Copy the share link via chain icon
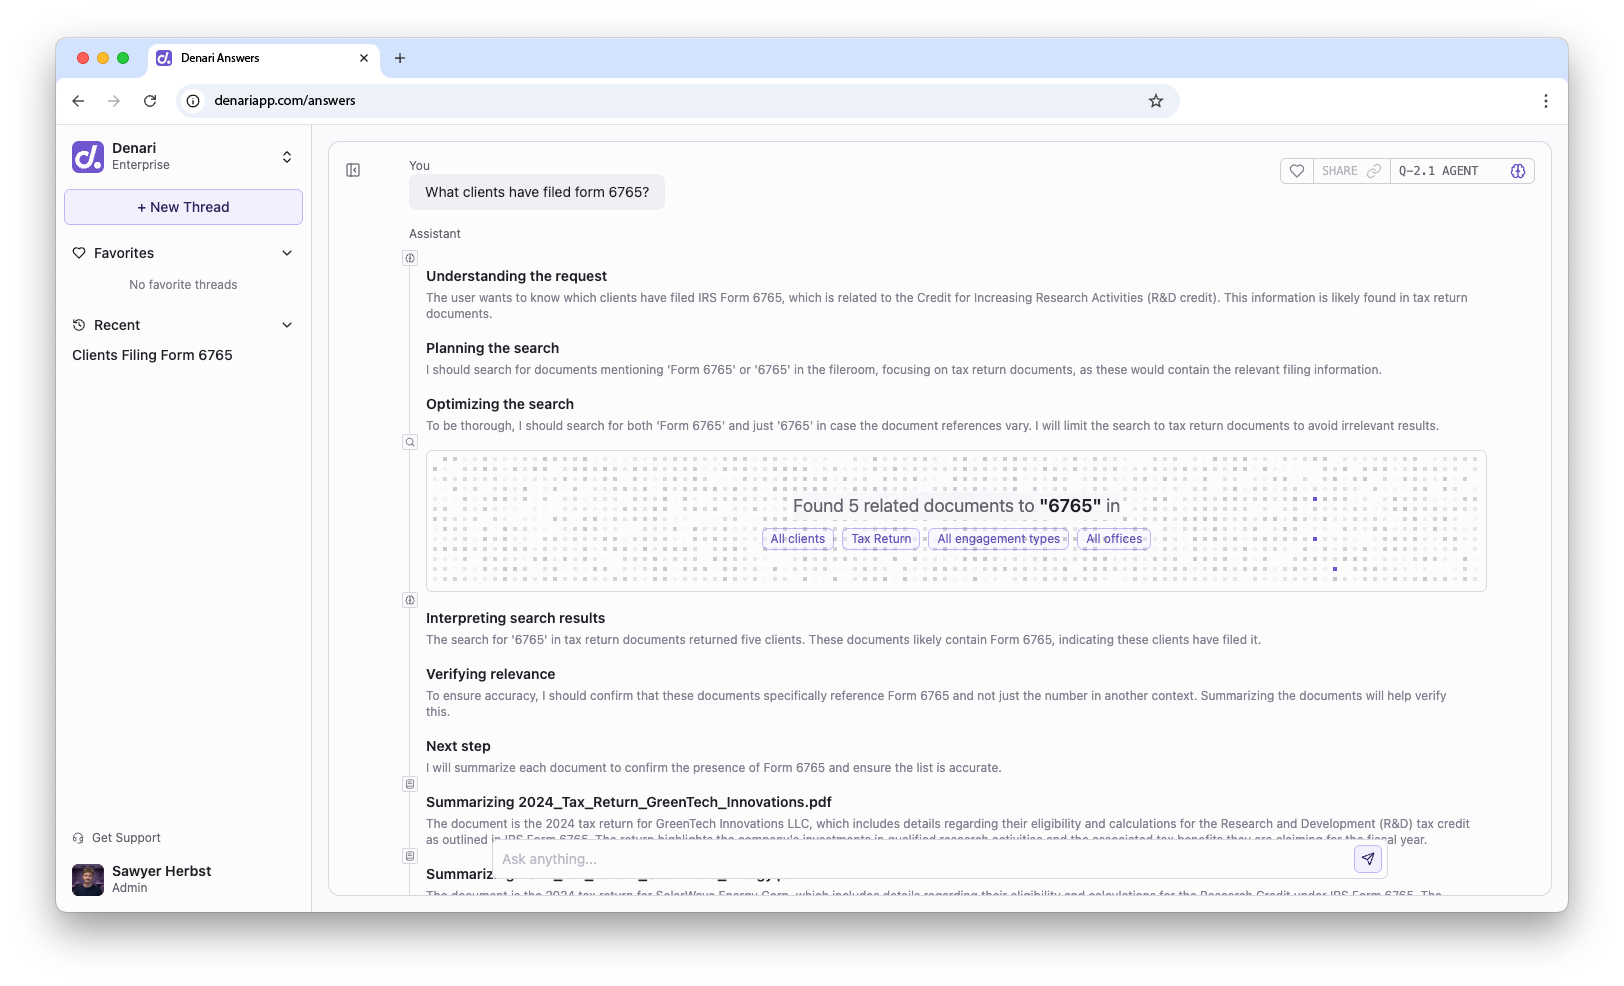 (1374, 171)
